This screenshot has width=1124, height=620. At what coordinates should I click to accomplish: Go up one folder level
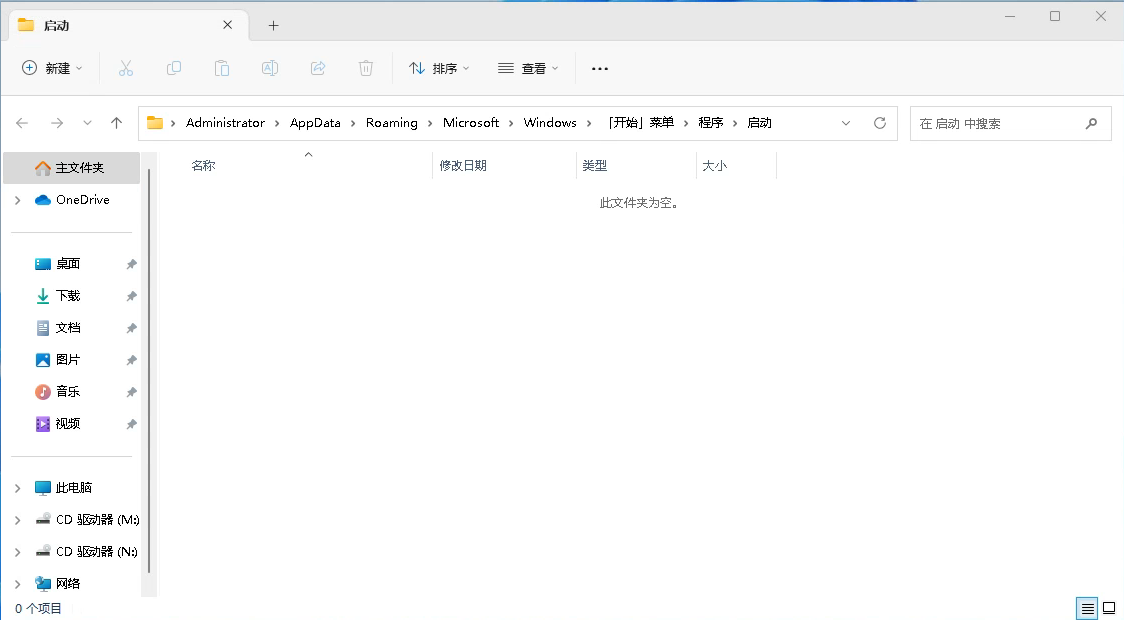(116, 123)
